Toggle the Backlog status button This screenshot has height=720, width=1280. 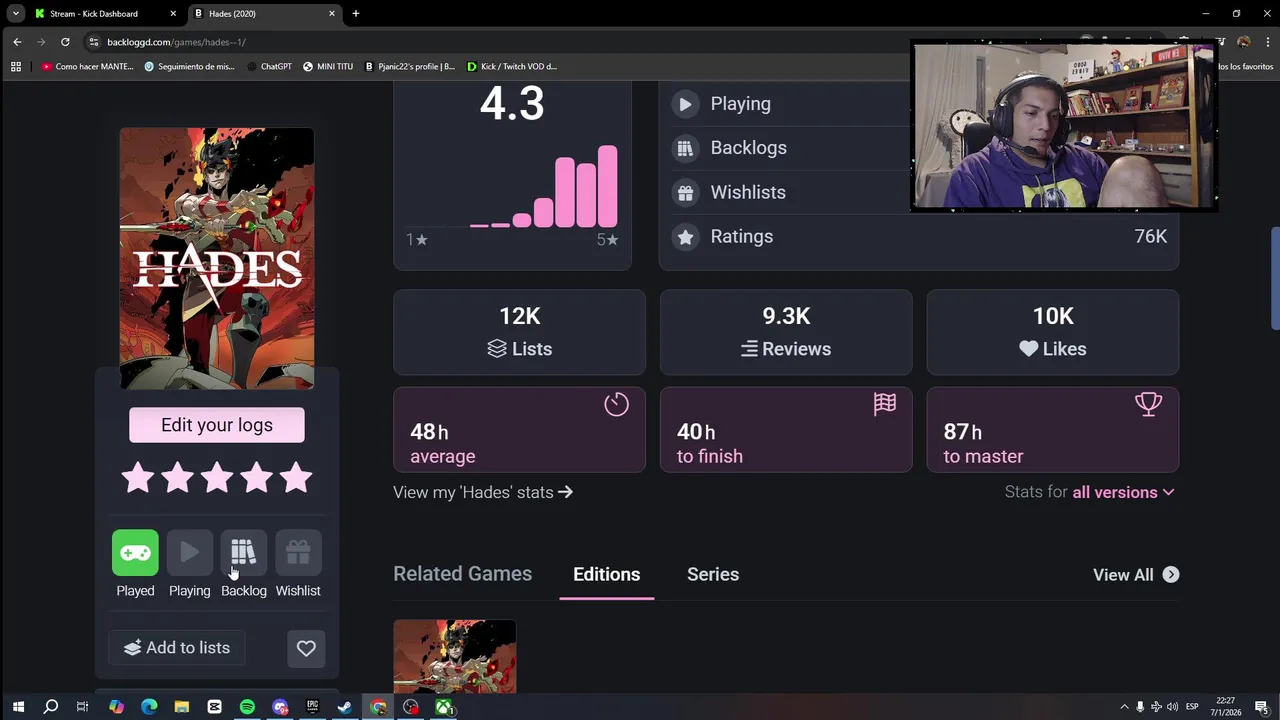click(243, 552)
